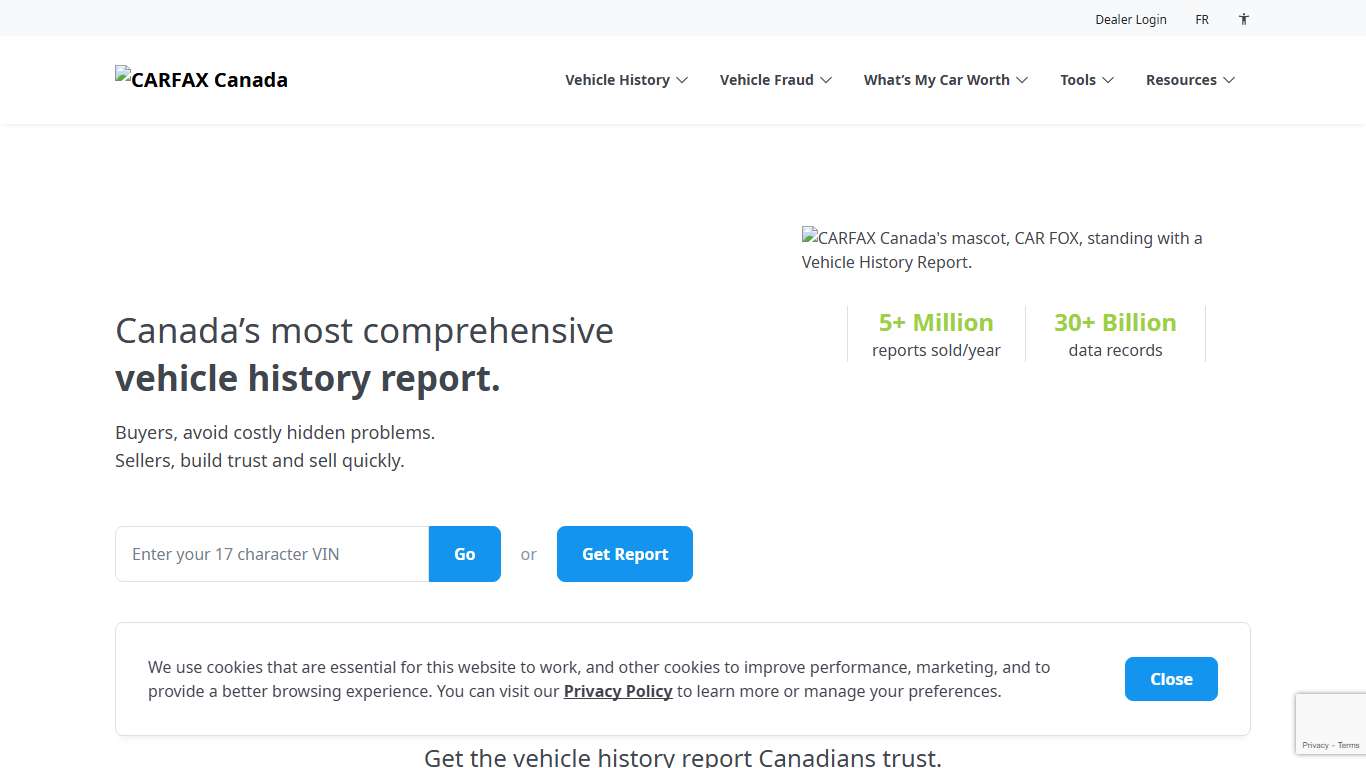Click the CAR FOX mascot image
This screenshot has width=1366, height=768.
[x=1002, y=250]
